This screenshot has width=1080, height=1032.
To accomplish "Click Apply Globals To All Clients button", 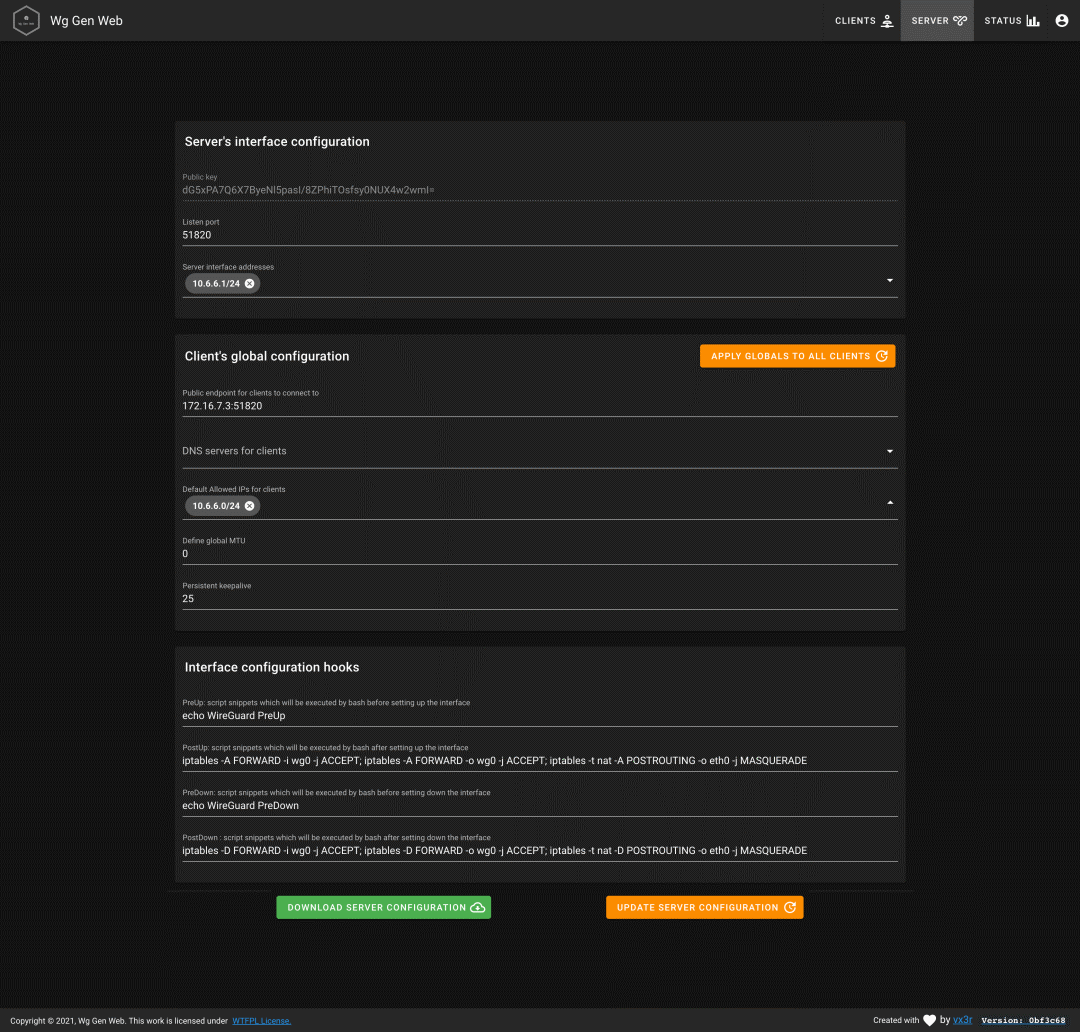I will [x=798, y=356].
